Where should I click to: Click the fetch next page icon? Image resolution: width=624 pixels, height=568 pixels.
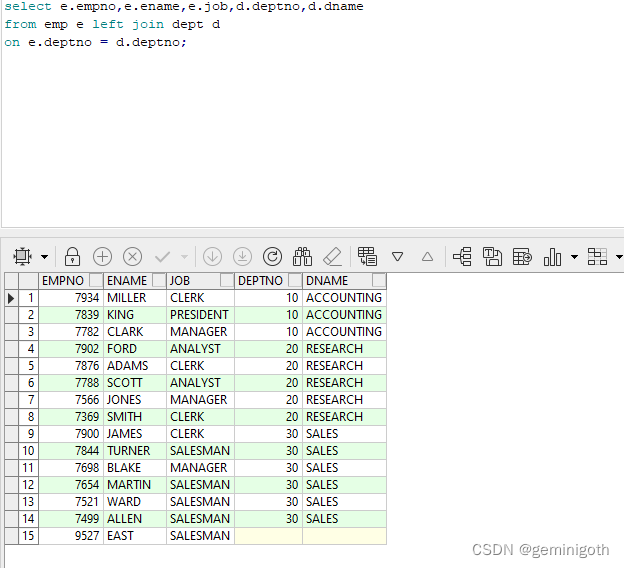coord(213,256)
